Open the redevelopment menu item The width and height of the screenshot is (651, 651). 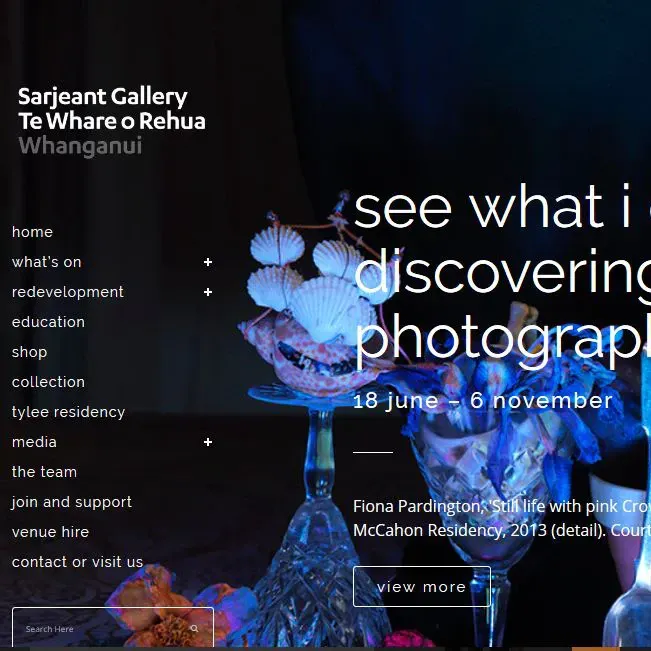[x=68, y=292]
